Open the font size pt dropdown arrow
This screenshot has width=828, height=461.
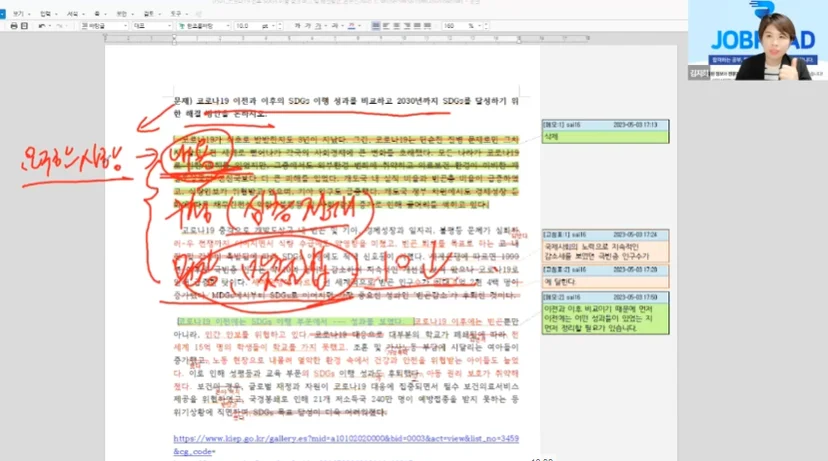(x=273, y=26)
